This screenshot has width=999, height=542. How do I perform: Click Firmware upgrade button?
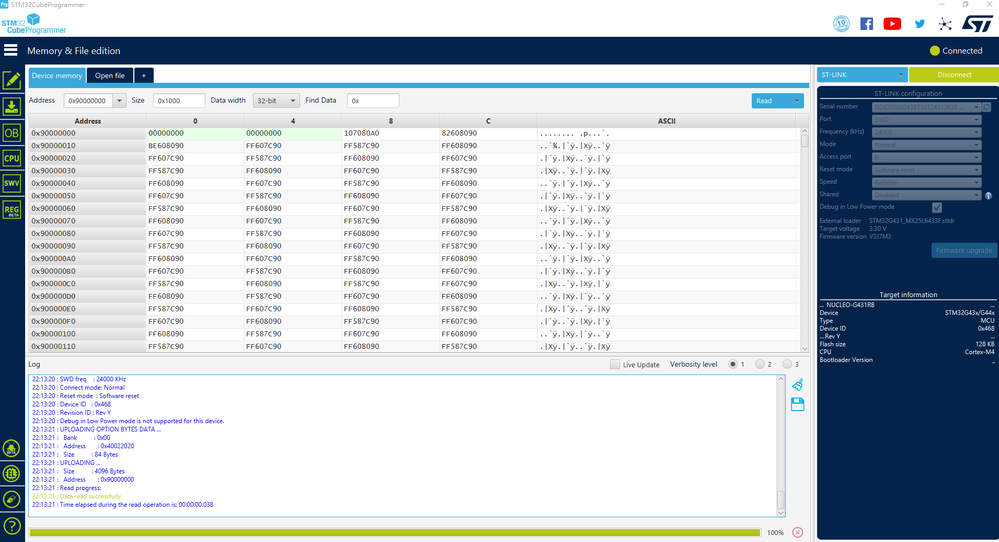963,250
